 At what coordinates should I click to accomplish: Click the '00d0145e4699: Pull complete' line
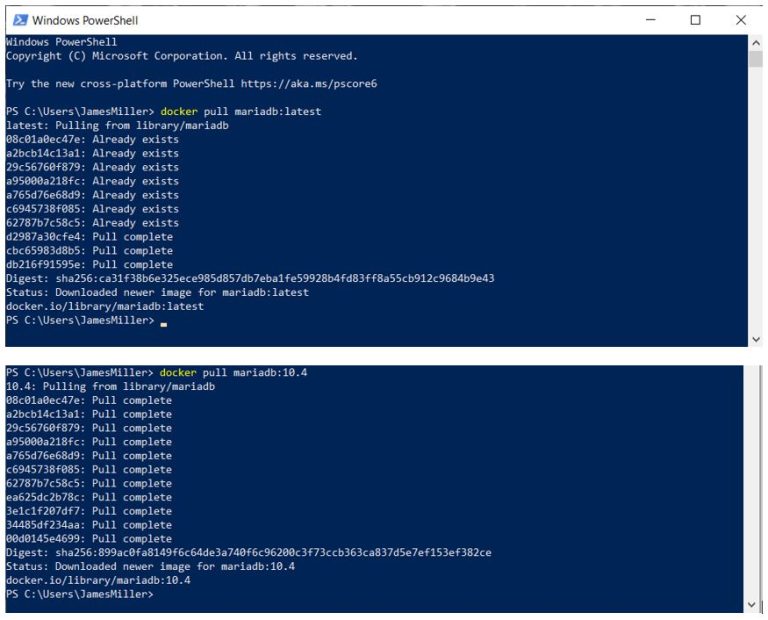(89, 539)
